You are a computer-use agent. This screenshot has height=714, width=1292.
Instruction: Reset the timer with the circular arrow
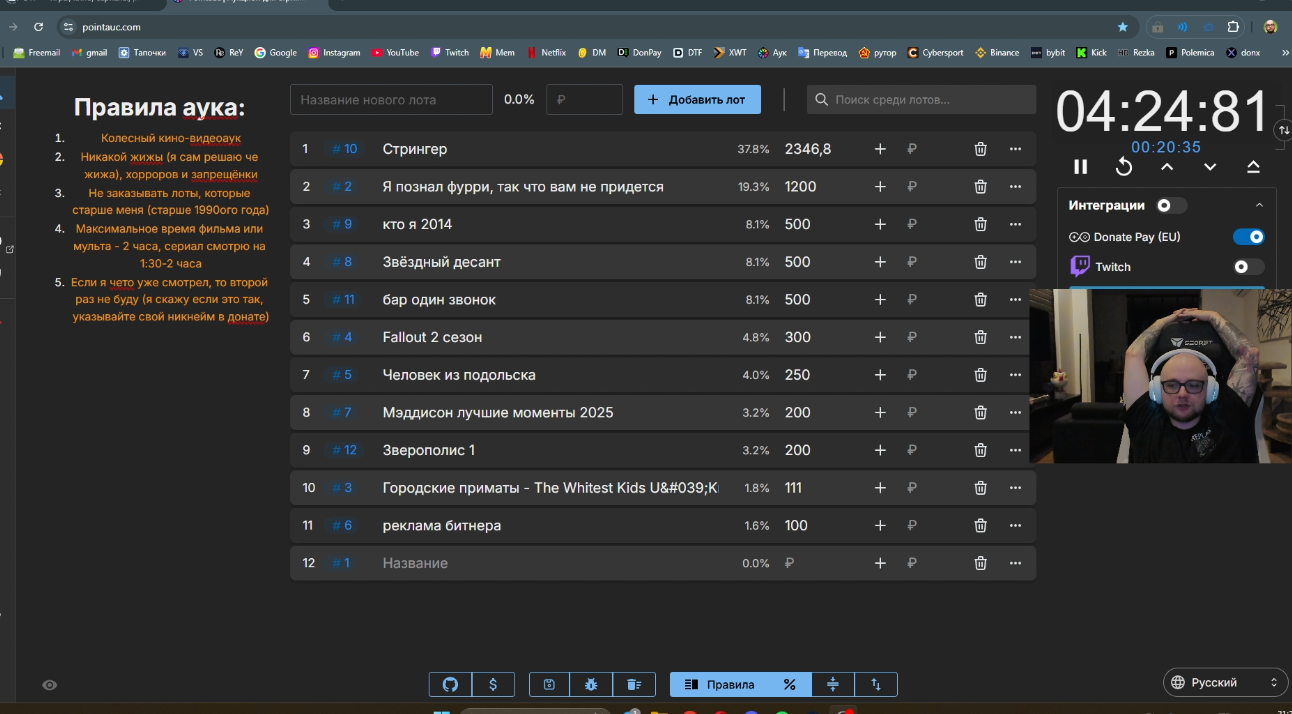pos(1124,167)
